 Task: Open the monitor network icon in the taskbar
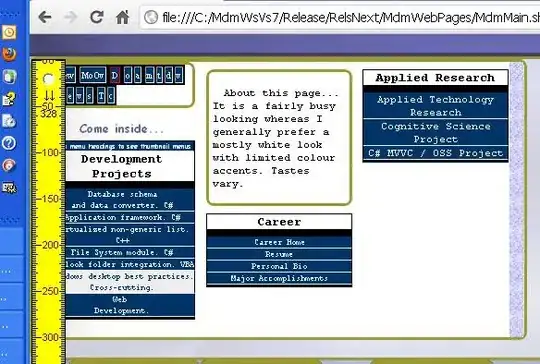pos(9,188)
